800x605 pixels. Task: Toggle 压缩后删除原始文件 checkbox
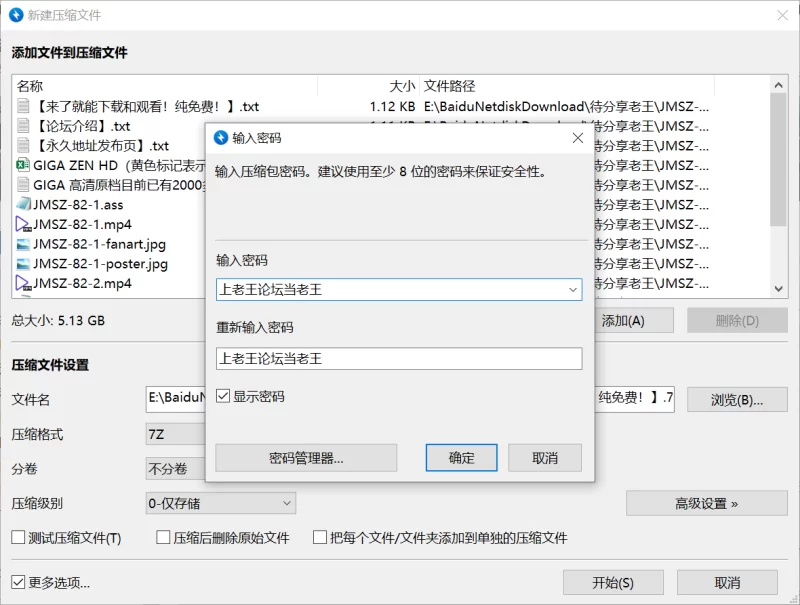tap(163, 537)
